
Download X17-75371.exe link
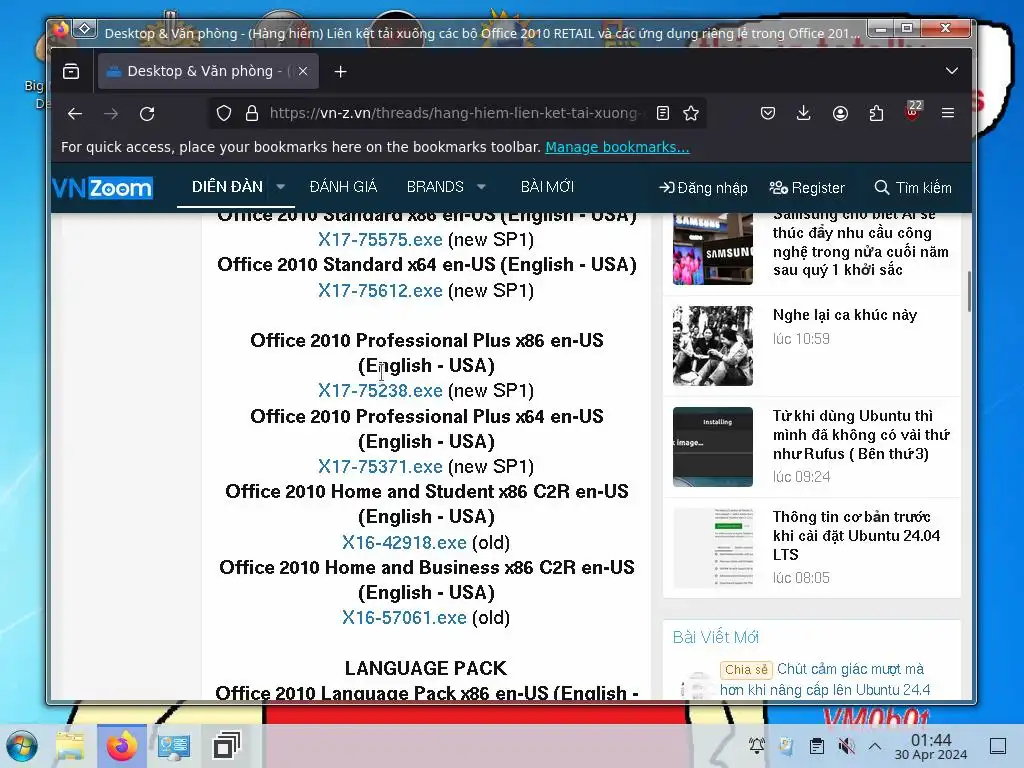380,467
